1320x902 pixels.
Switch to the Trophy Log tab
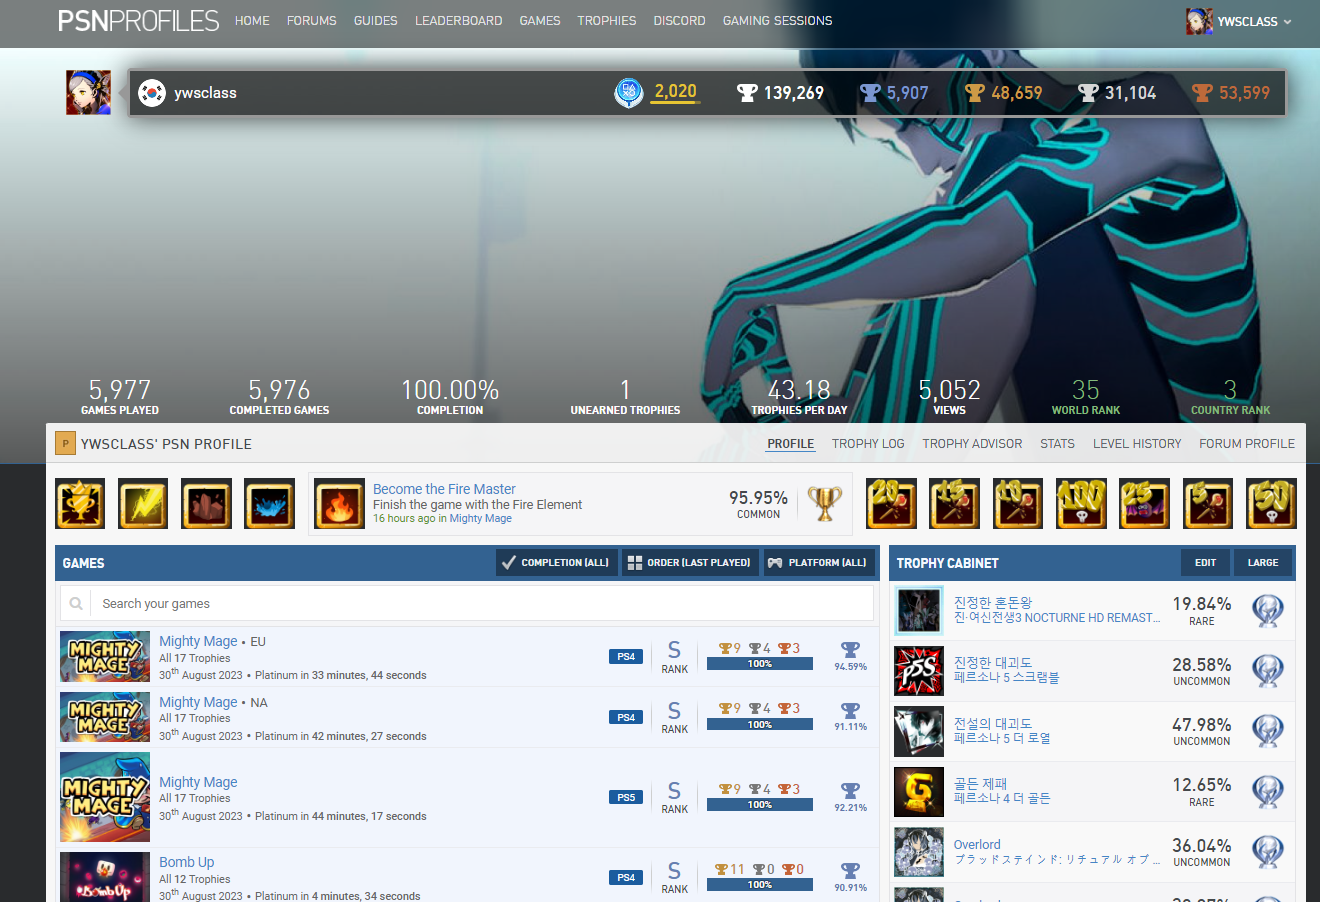[x=868, y=444]
